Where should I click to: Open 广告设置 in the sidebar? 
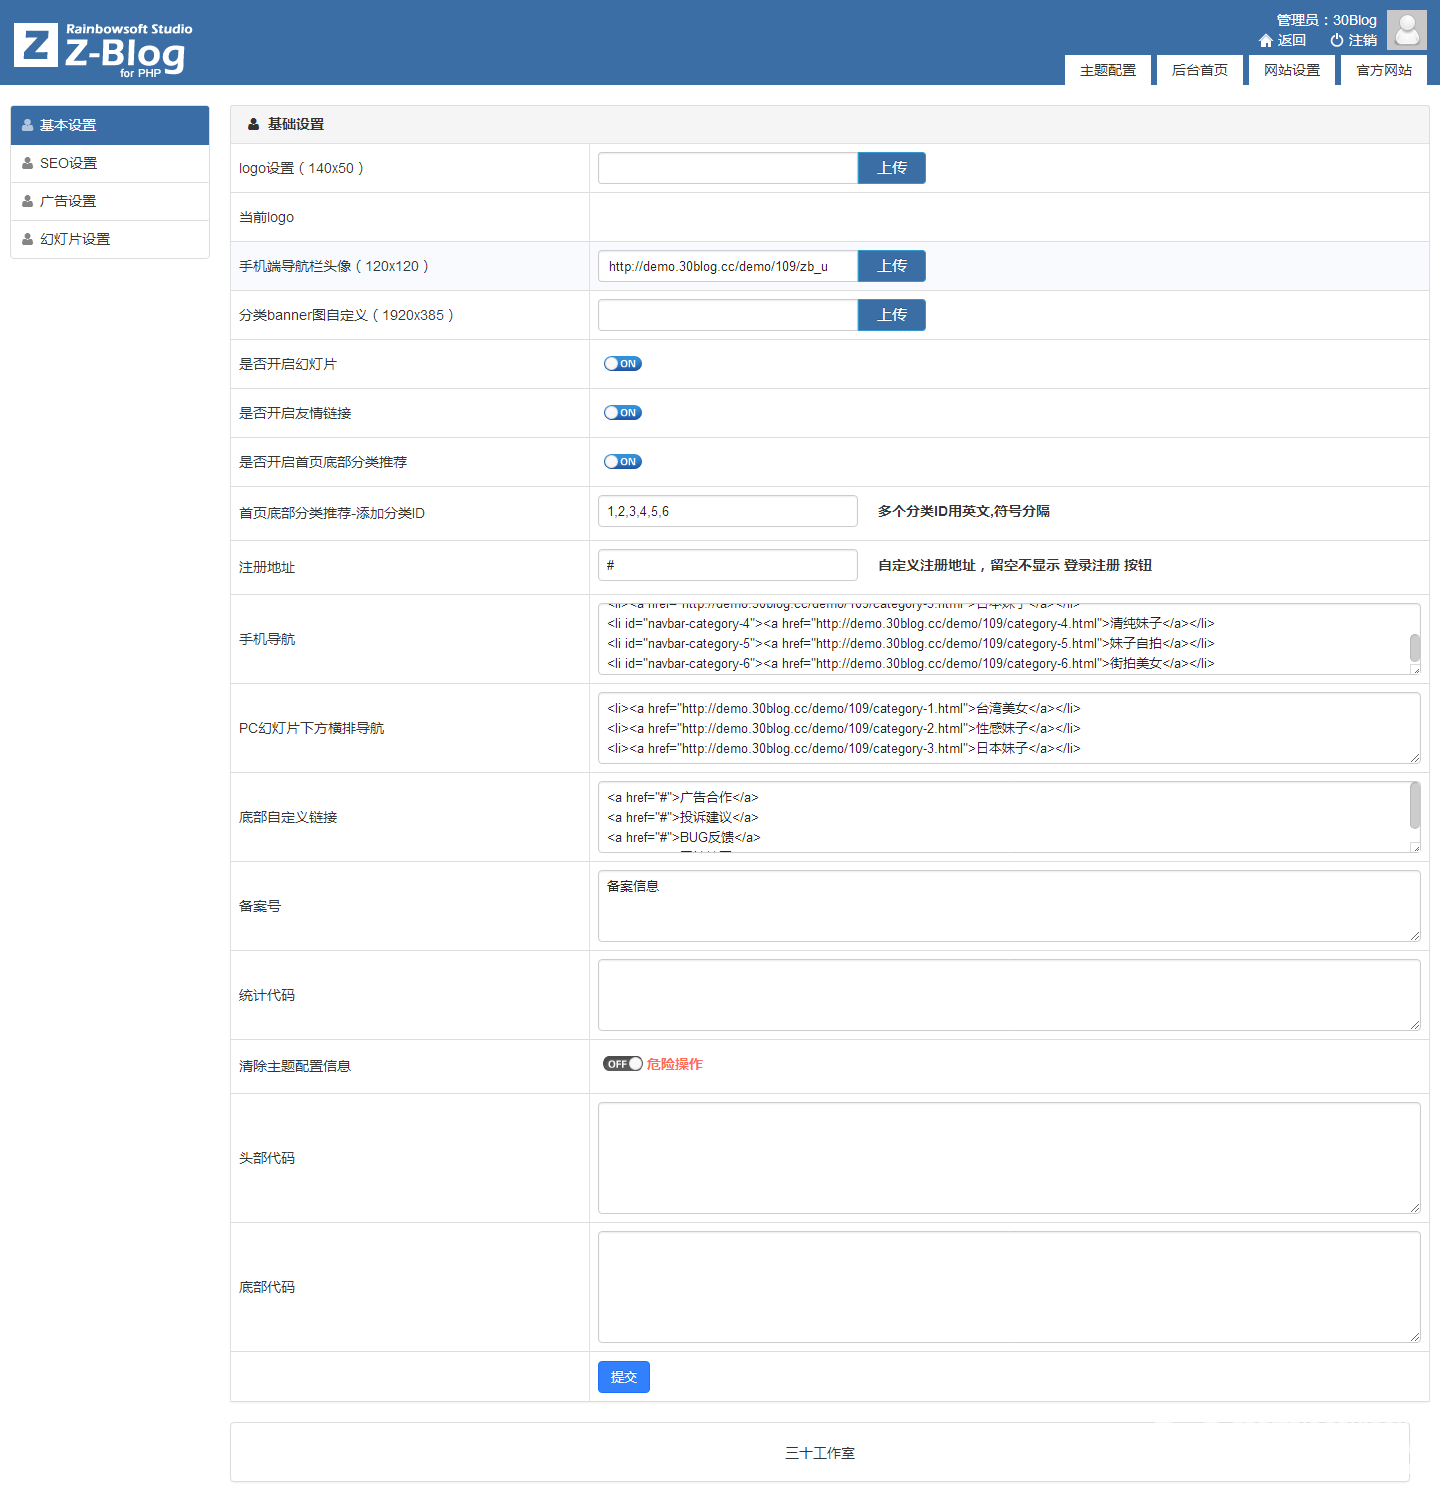point(110,201)
